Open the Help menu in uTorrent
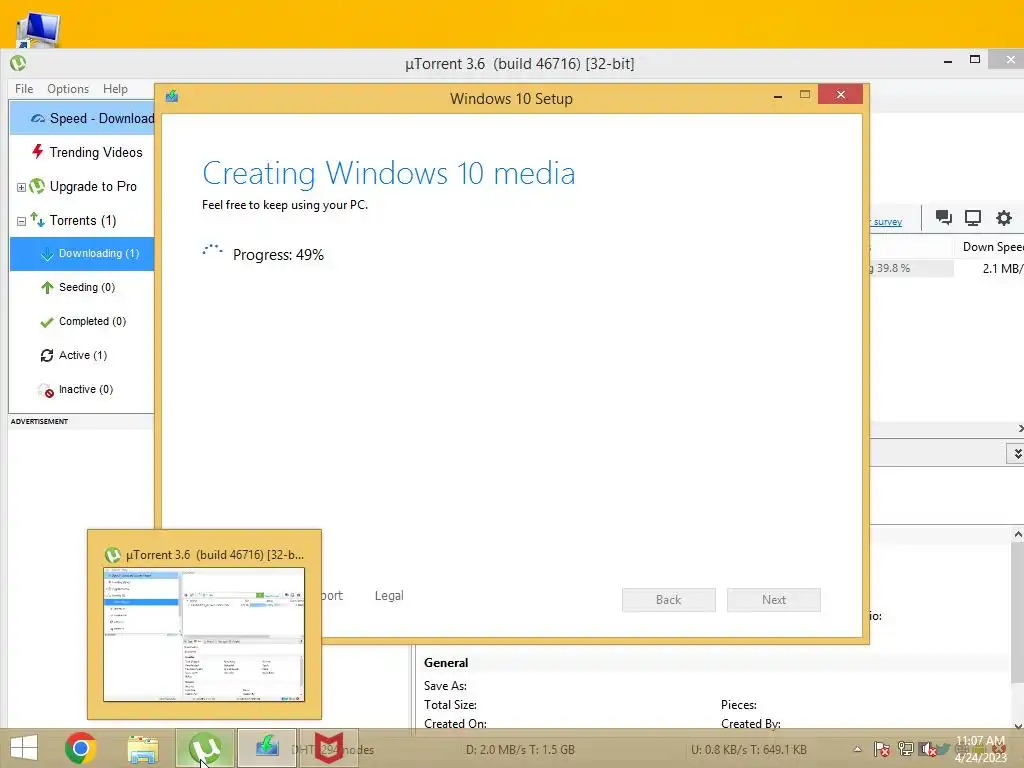 [116, 89]
